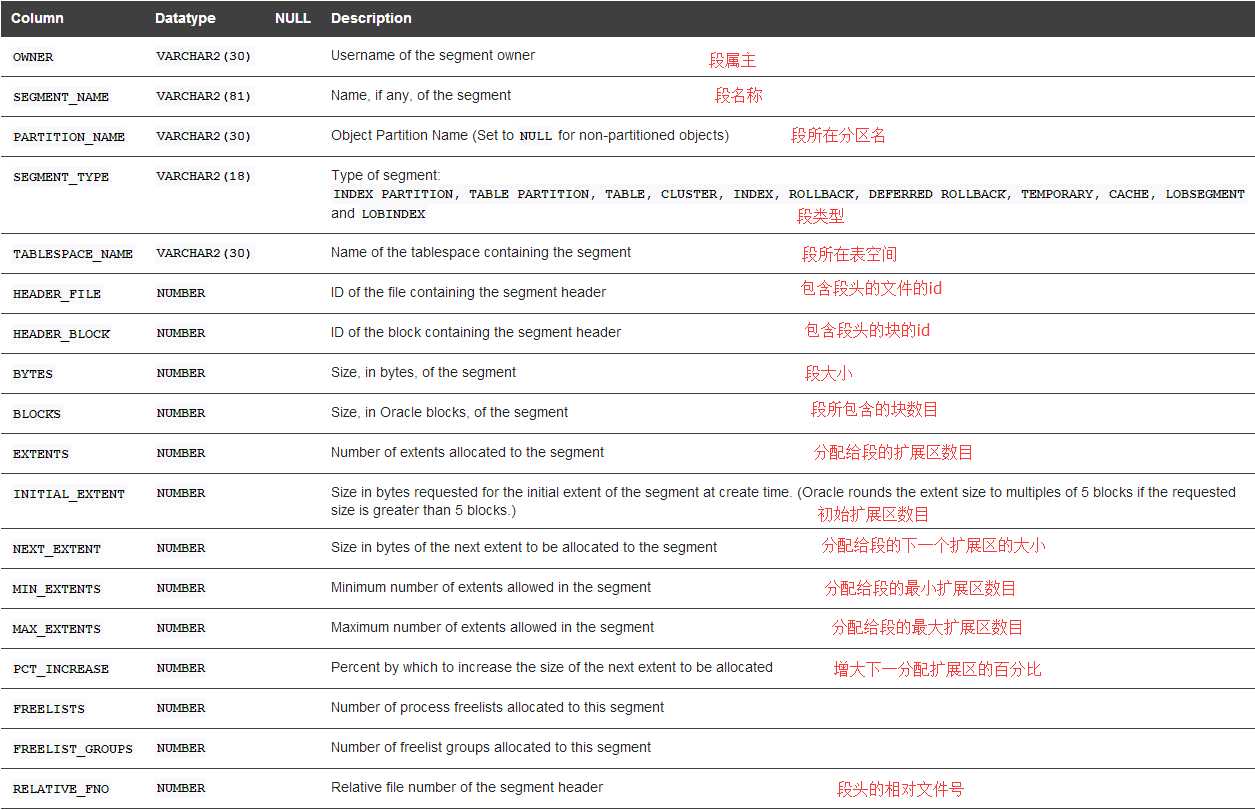1255x810 pixels.
Task: Click "ID of the block containing the segment header"
Action: [476, 332]
